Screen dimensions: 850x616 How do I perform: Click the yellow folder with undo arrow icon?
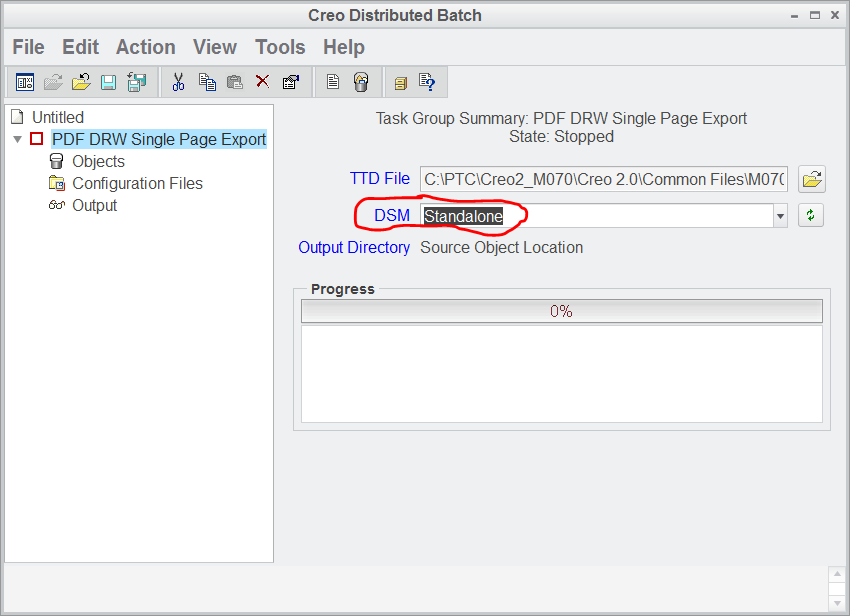[81, 82]
